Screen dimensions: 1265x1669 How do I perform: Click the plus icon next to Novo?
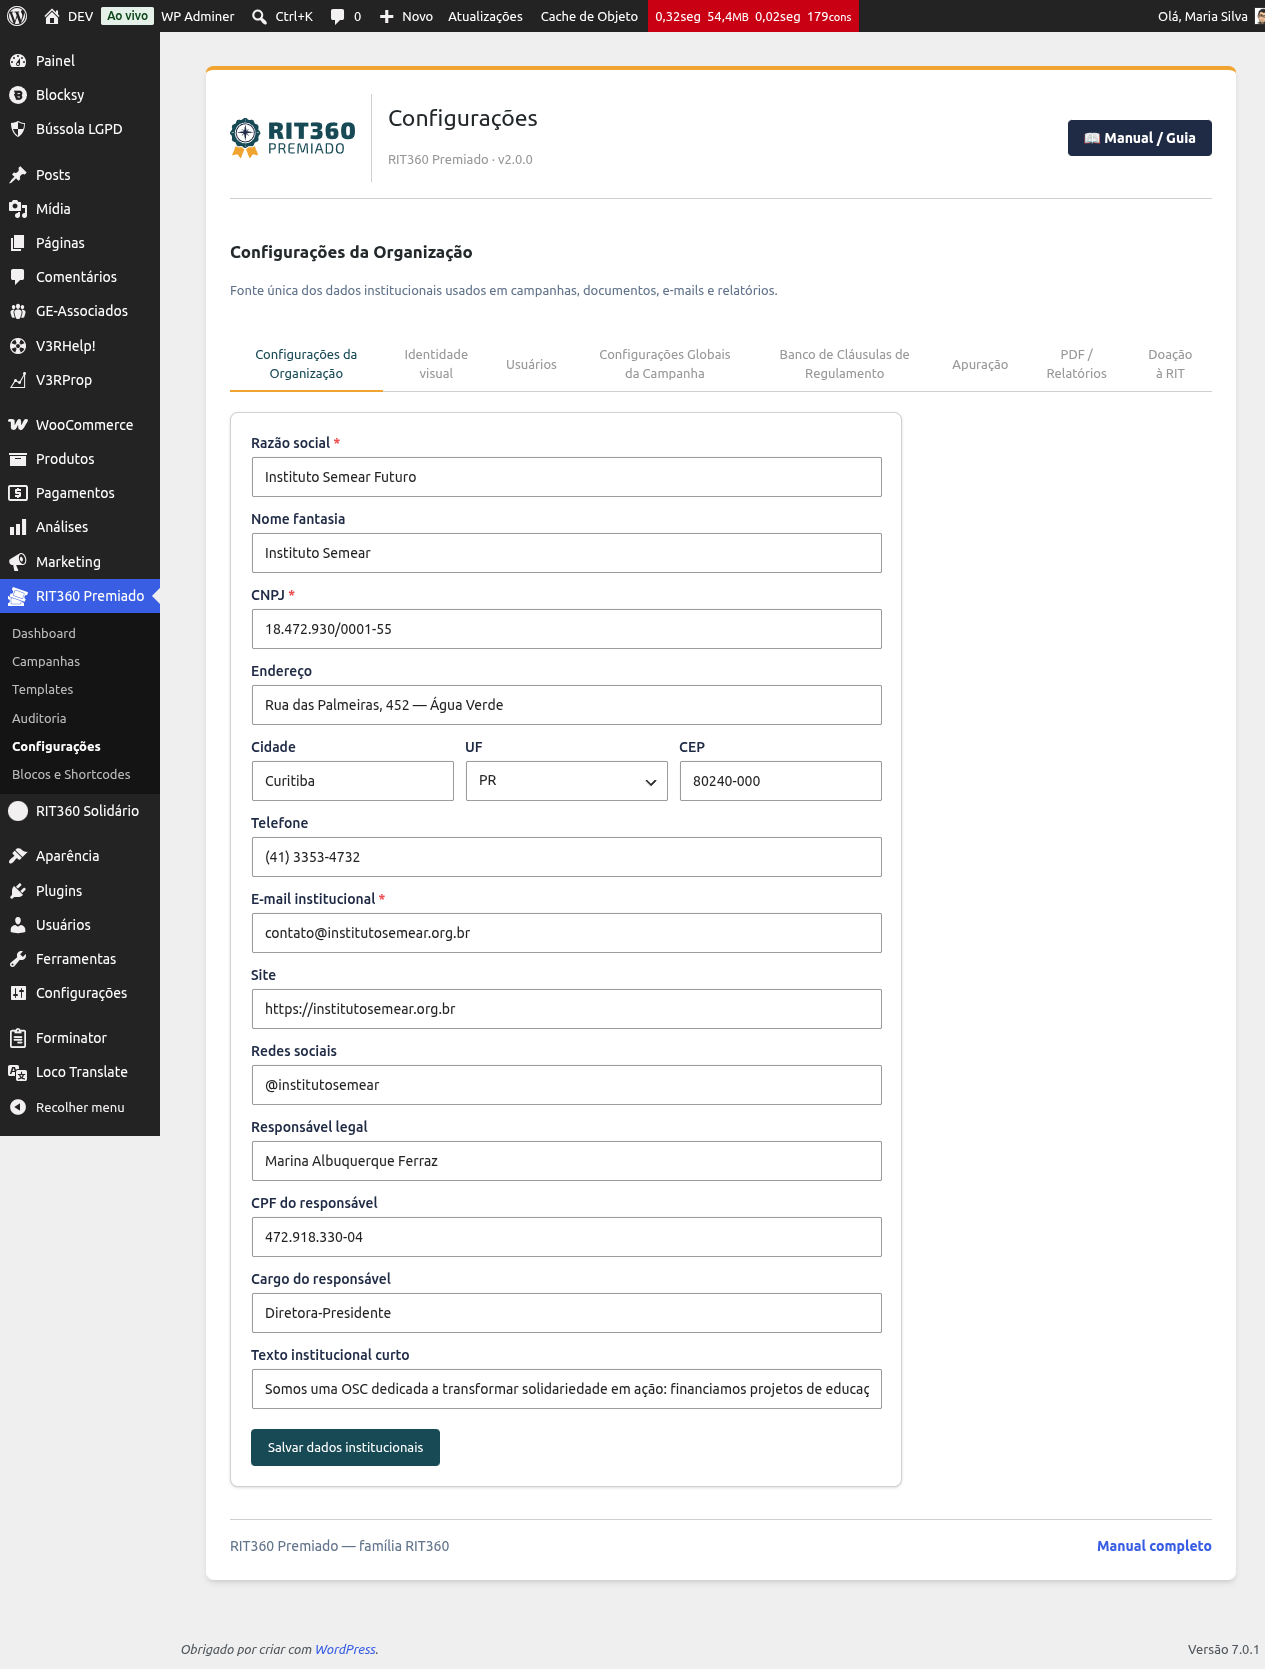387,16
